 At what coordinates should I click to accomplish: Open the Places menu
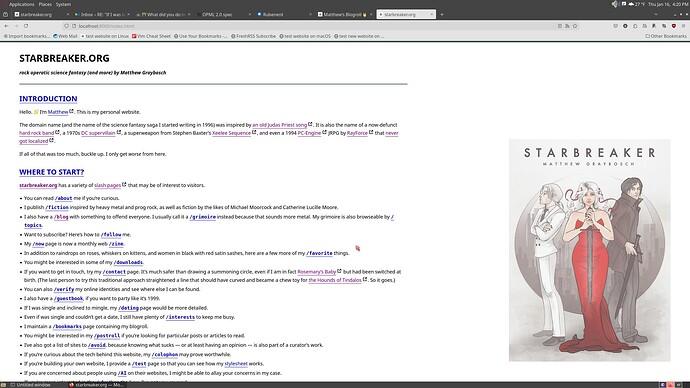pos(45,4)
